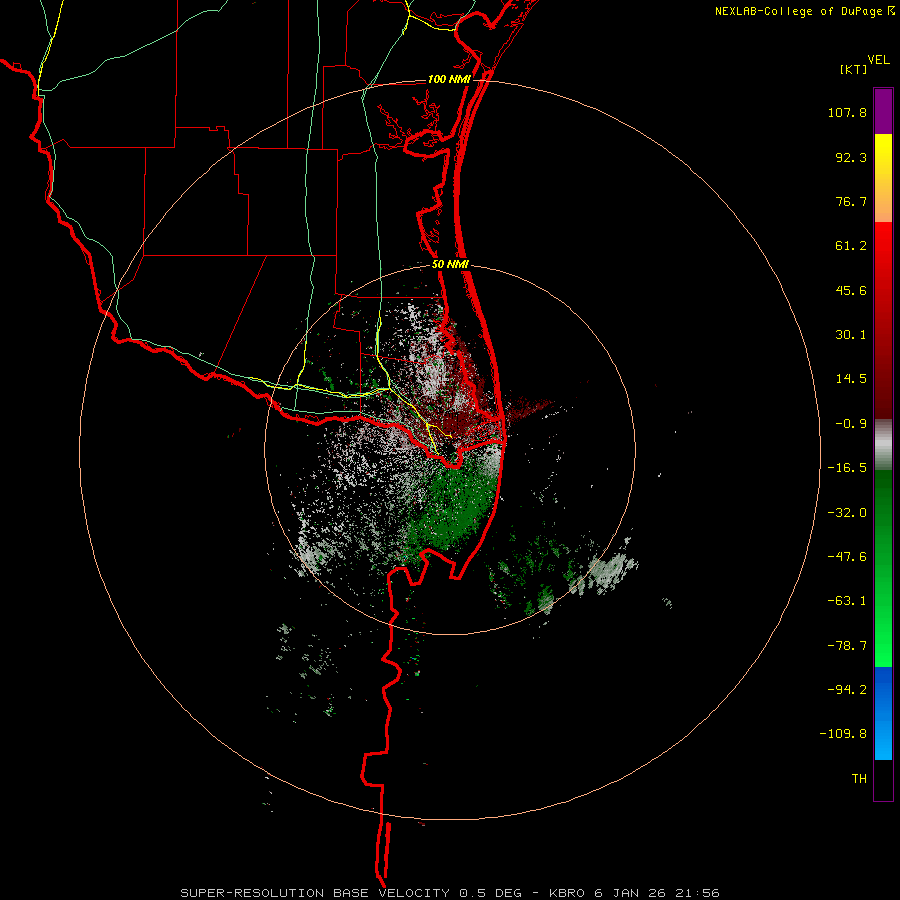Click the TH threshold legend label
Image resolution: width=900 pixels, height=900 pixels.
point(859,779)
